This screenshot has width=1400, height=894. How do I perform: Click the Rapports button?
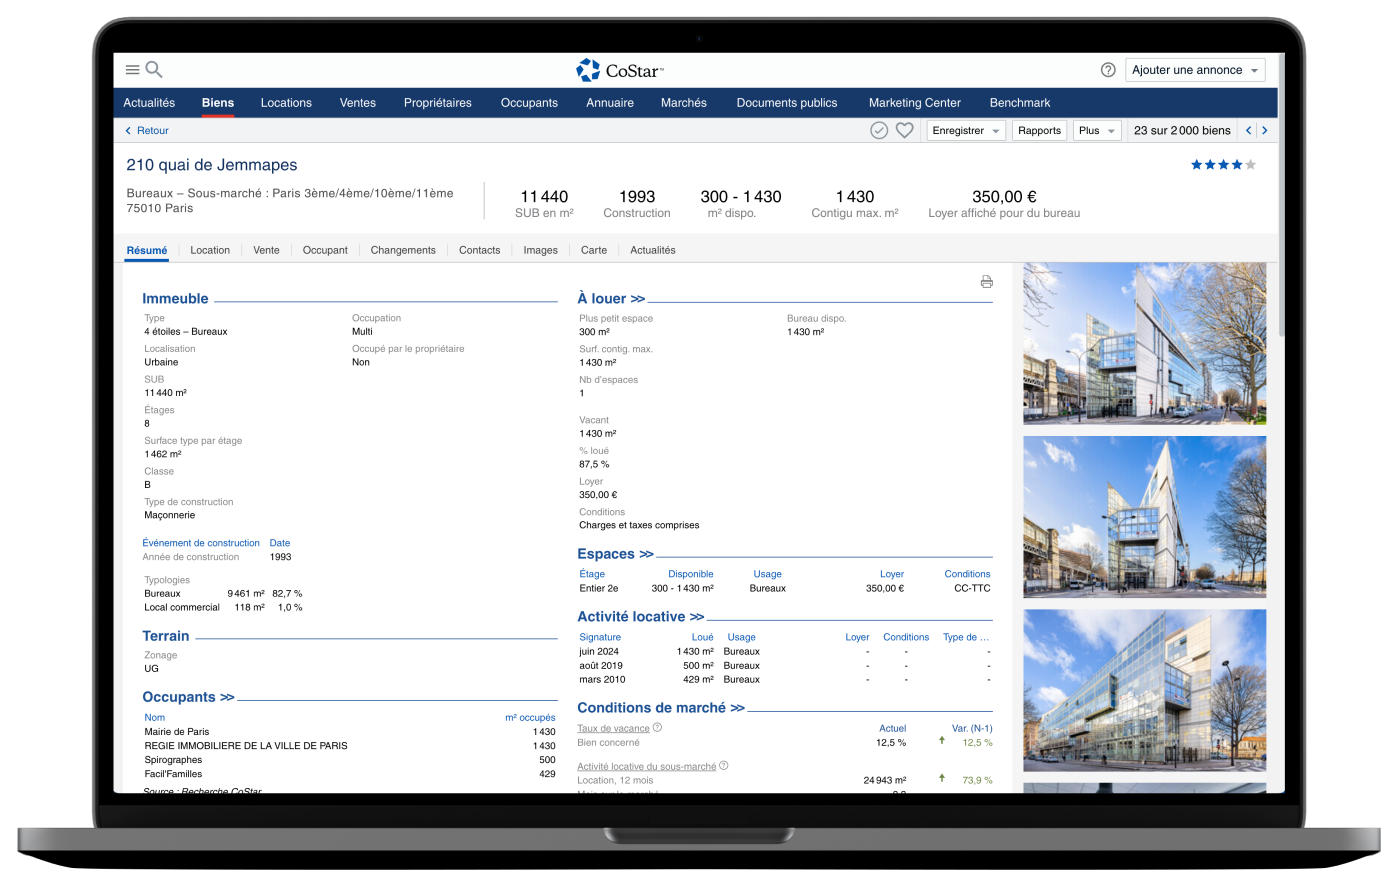coord(1039,131)
